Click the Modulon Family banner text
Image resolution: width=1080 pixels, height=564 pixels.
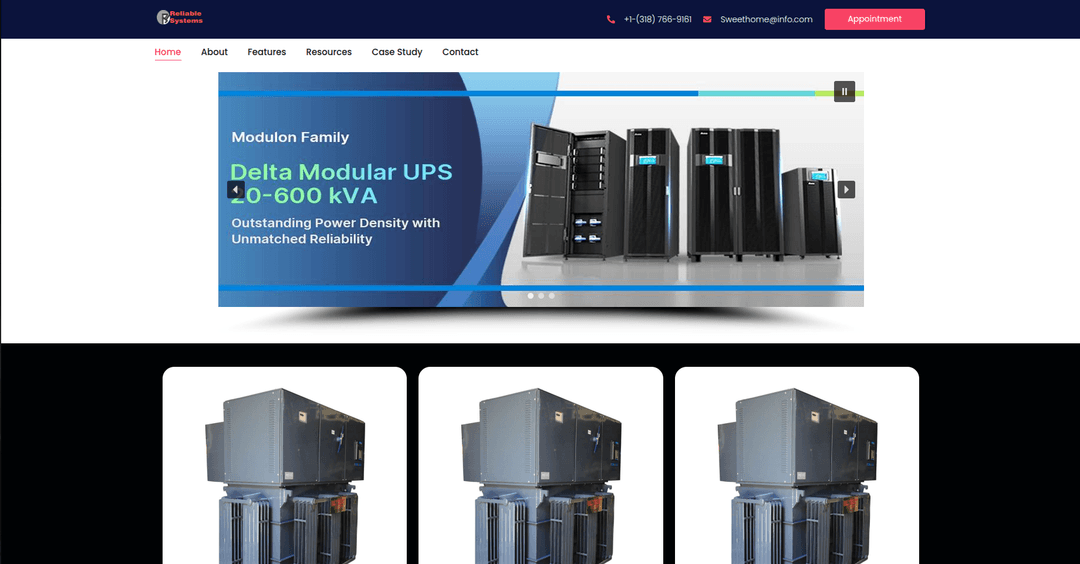pos(290,137)
